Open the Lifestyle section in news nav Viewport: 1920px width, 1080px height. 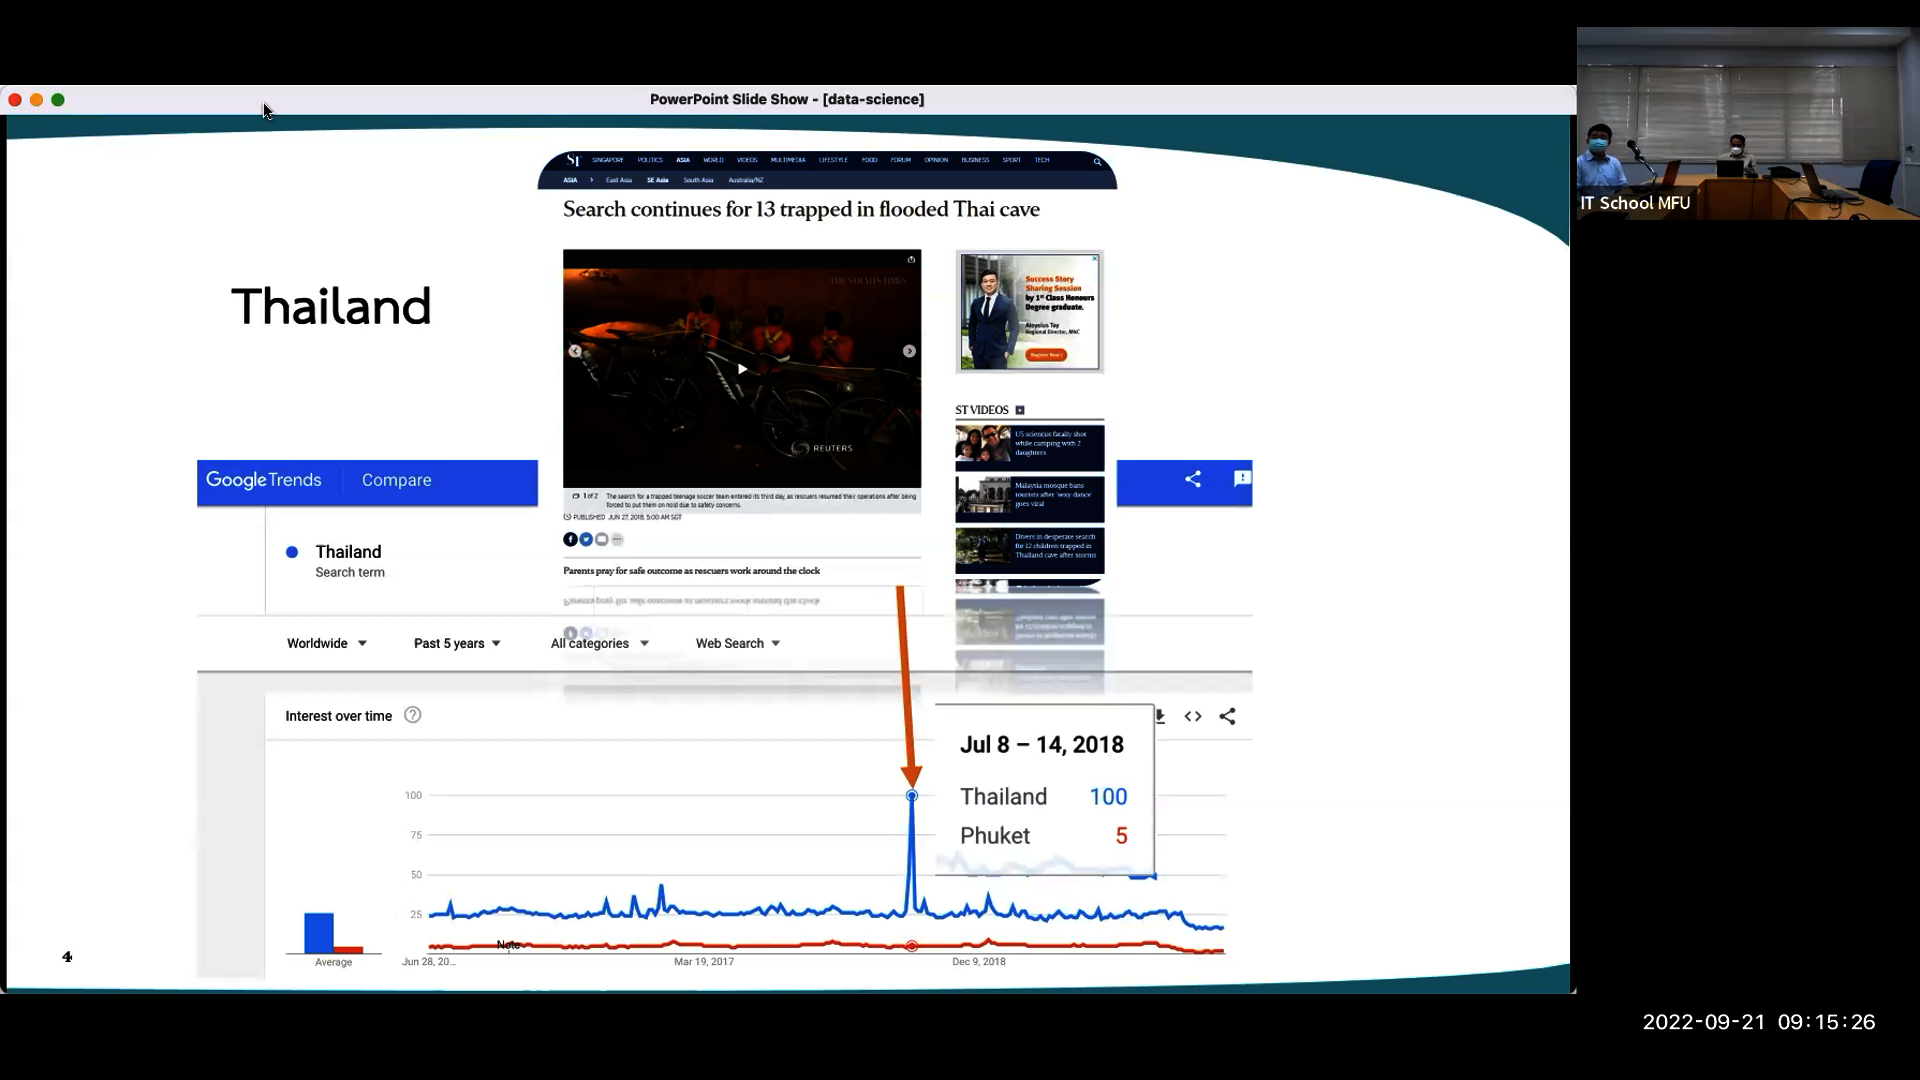pyautogui.click(x=833, y=160)
